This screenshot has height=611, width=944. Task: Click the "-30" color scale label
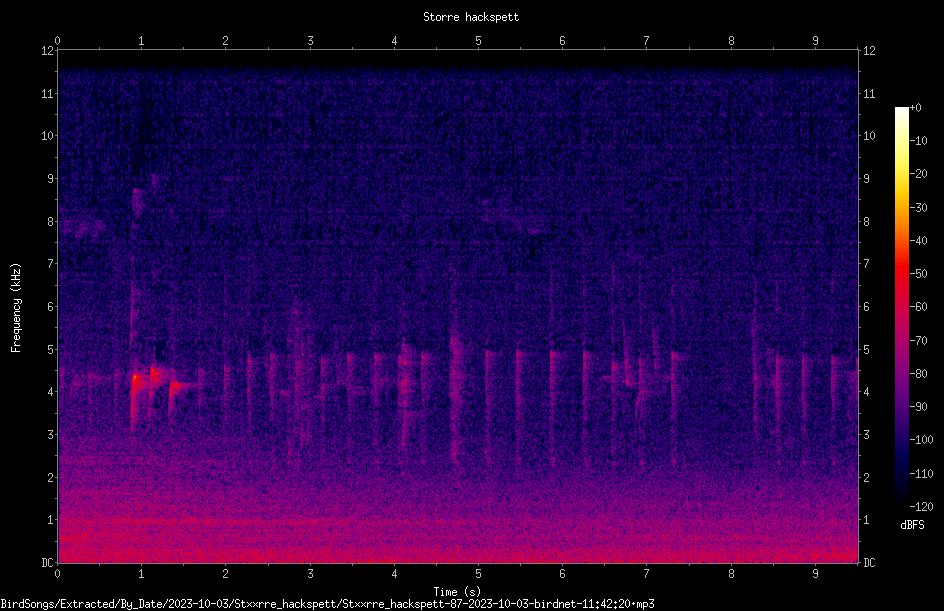[919, 208]
